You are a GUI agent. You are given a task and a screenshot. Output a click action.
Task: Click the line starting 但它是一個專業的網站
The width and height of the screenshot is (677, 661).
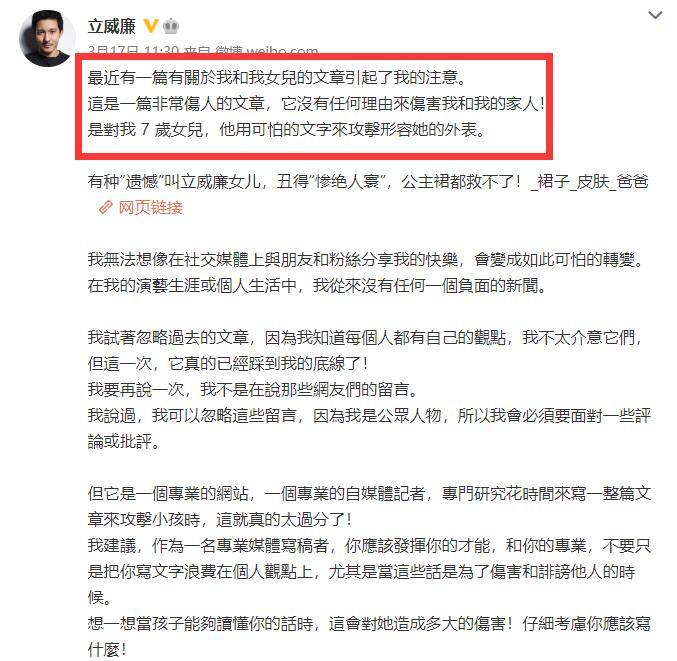[x=369, y=493]
